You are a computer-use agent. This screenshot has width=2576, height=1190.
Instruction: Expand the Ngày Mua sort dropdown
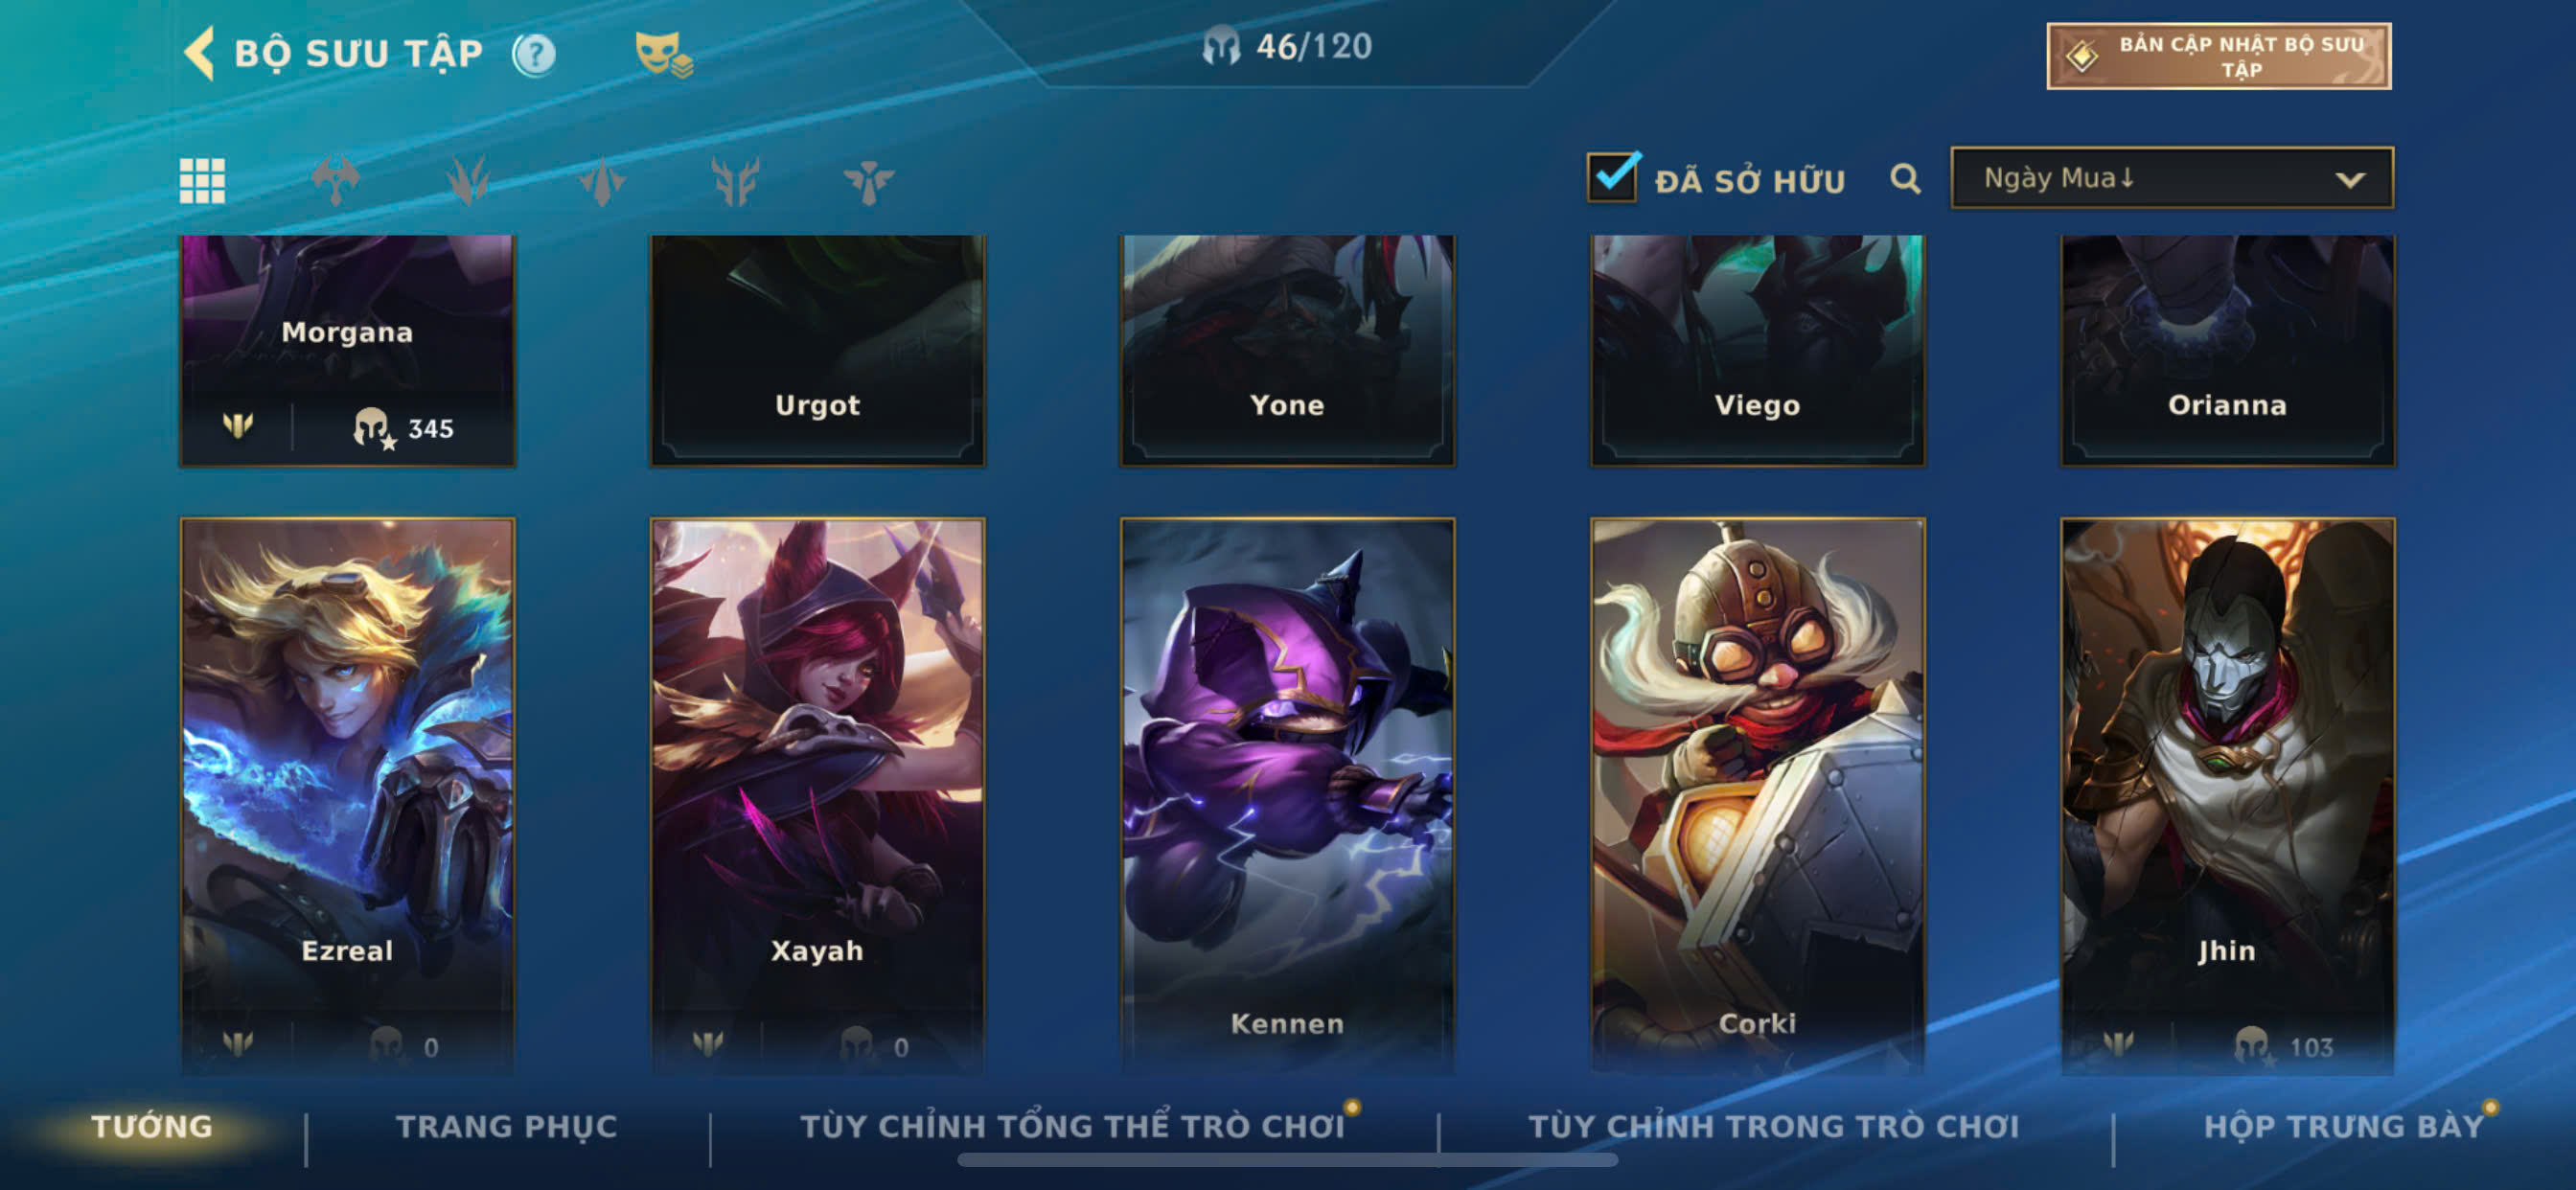pyautogui.click(x=2172, y=178)
